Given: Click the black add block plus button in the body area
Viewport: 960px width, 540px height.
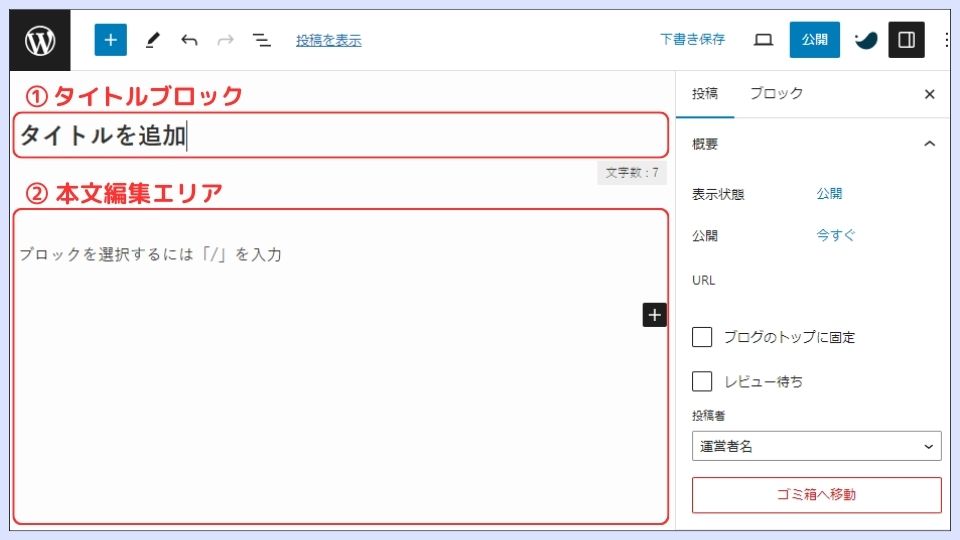Looking at the screenshot, I should 654,315.
